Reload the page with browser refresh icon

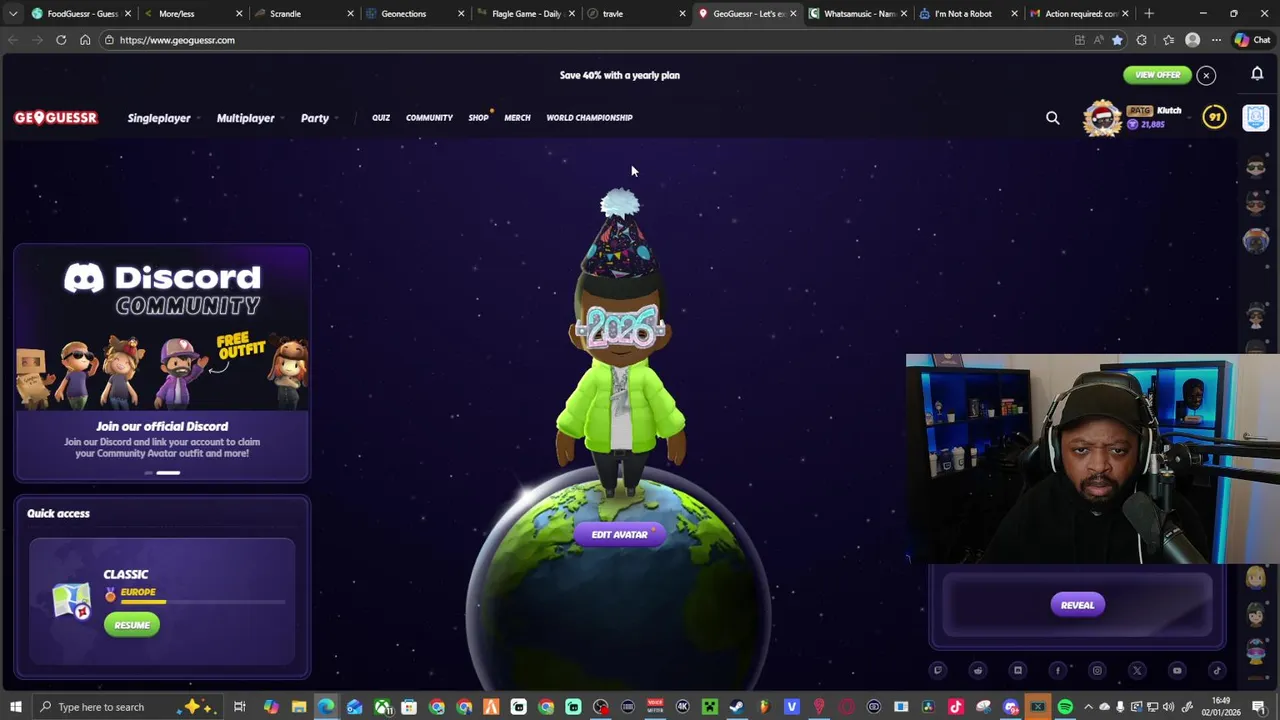61,40
